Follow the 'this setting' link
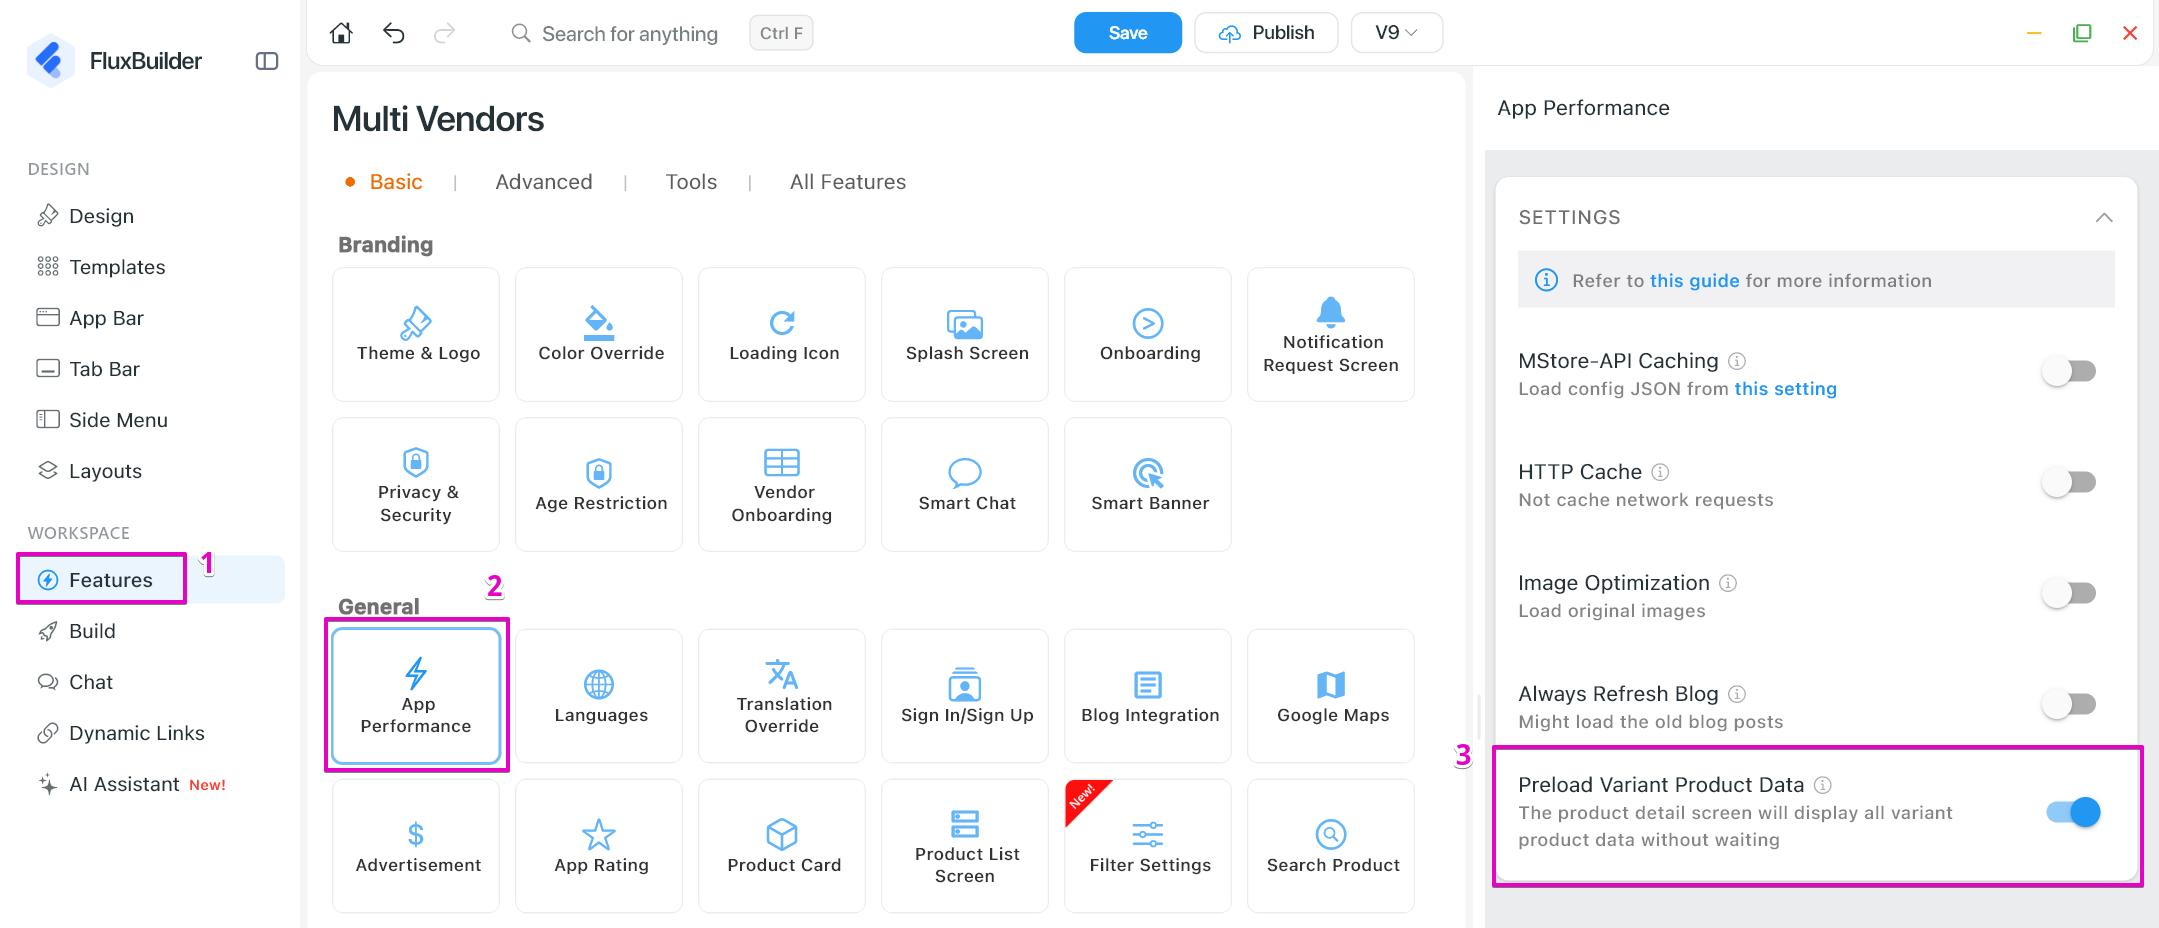The width and height of the screenshot is (2159, 928). (x=1785, y=389)
